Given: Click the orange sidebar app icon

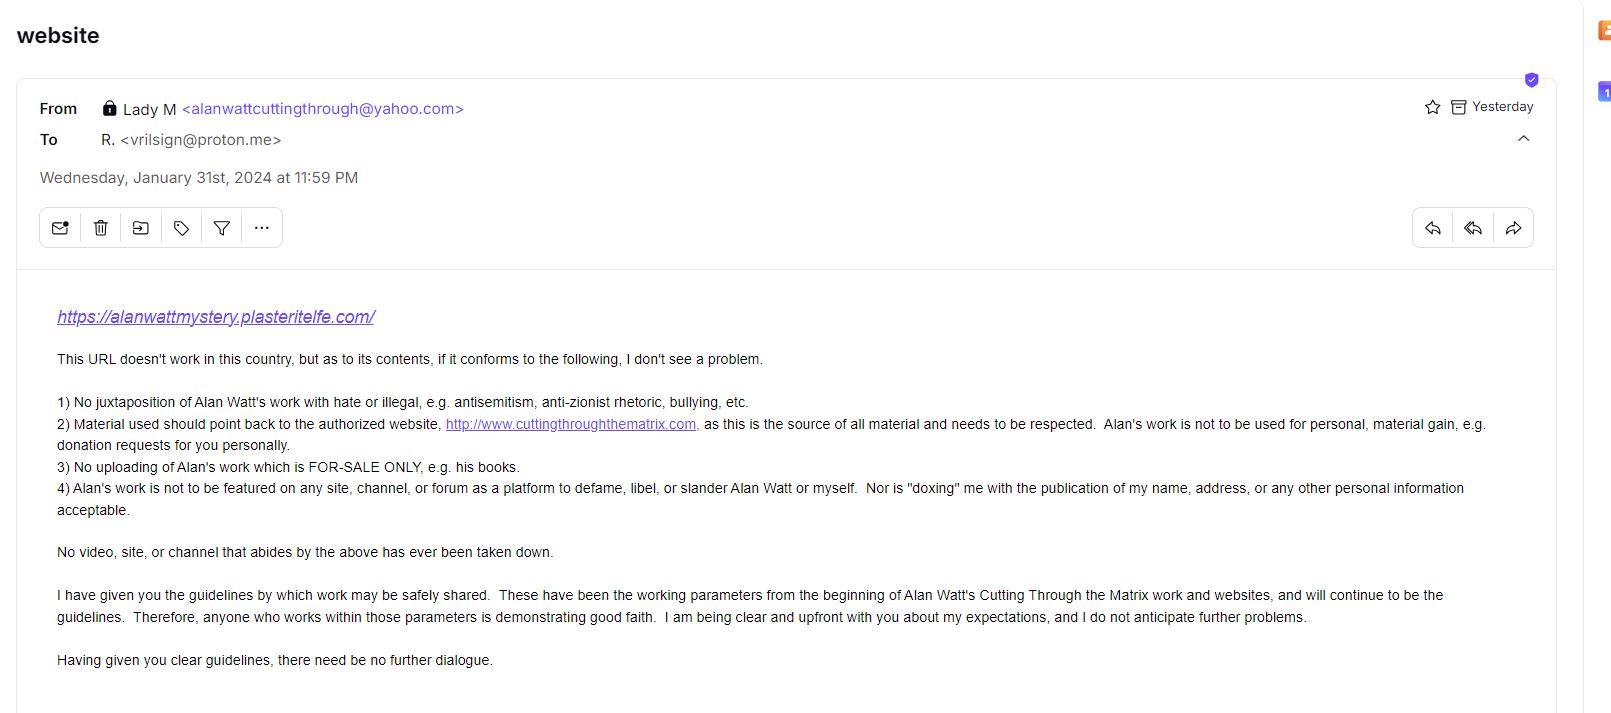Looking at the screenshot, I should click(1604, 31).
